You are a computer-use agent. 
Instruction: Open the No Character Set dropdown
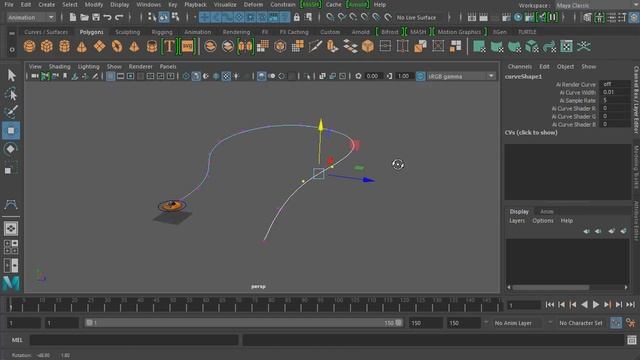coord(581,323)
